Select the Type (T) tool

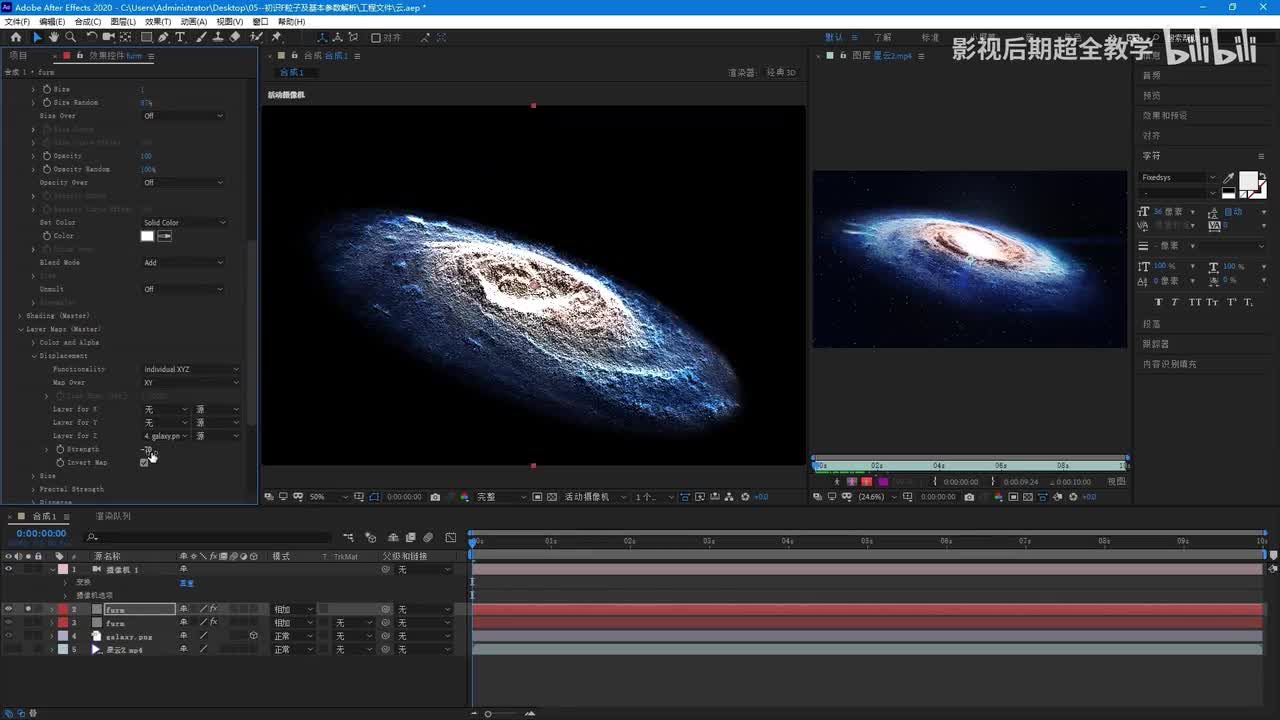[180, 37]
